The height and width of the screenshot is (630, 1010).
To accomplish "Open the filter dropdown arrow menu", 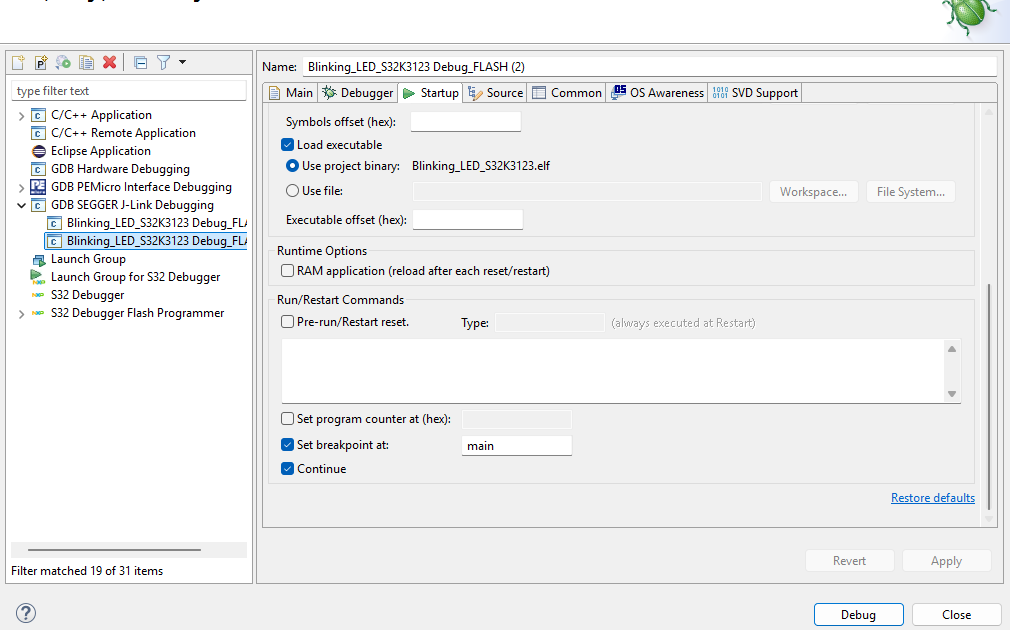I will pyautogui.click(x=182, y=62).
